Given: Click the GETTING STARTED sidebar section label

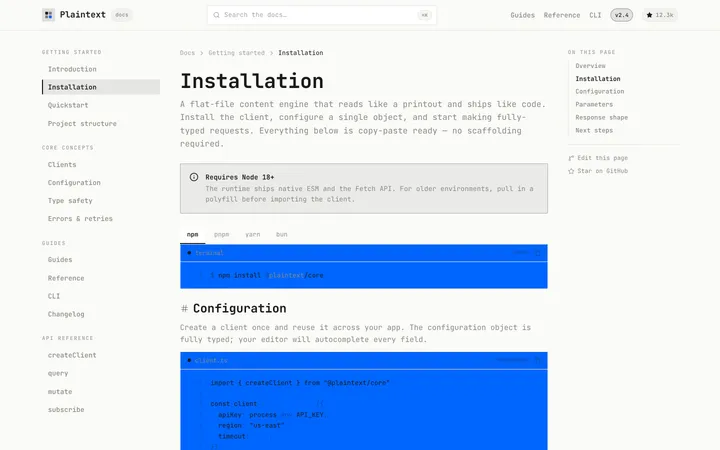Looking at the screenshot, I should click(x=72, y=52).
